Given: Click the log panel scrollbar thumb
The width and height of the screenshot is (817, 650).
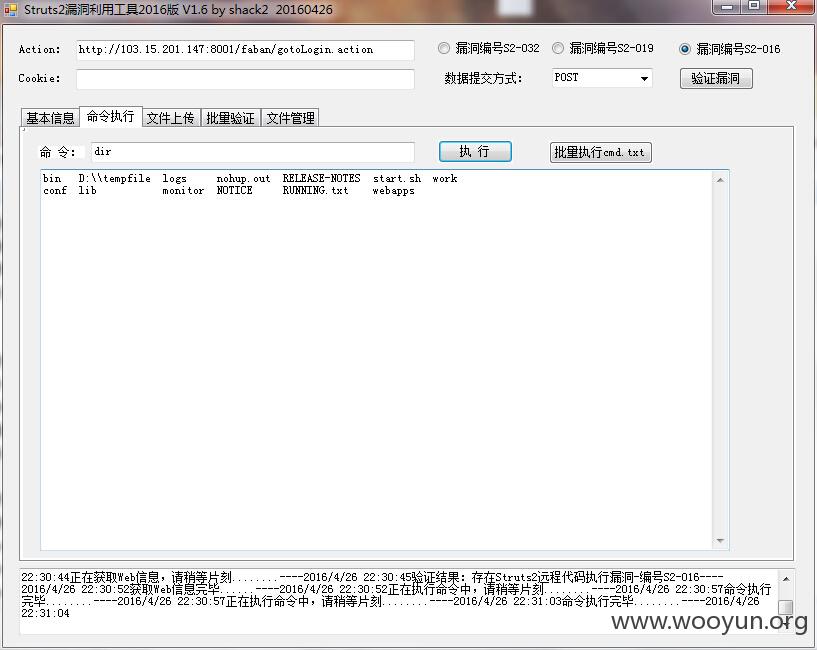Looking at the screenshot, I should click(x=786, y=607).
